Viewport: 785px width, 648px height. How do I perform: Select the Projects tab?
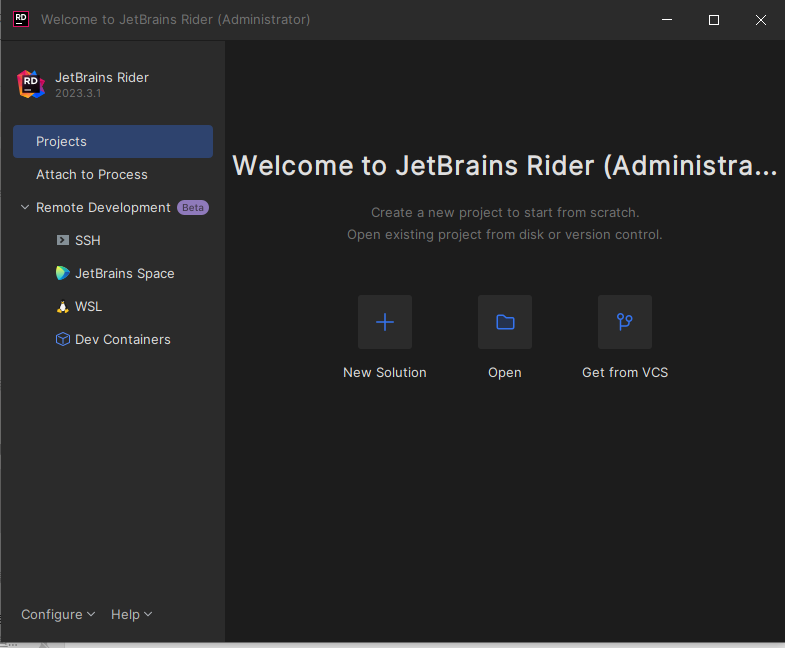tap(113, 141)
